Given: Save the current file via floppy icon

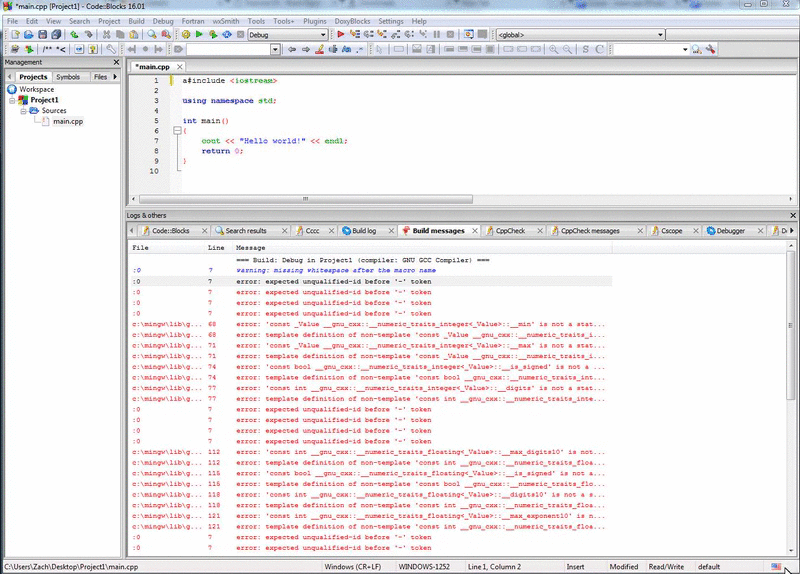Looking at the screenshot, I should 42,35.
